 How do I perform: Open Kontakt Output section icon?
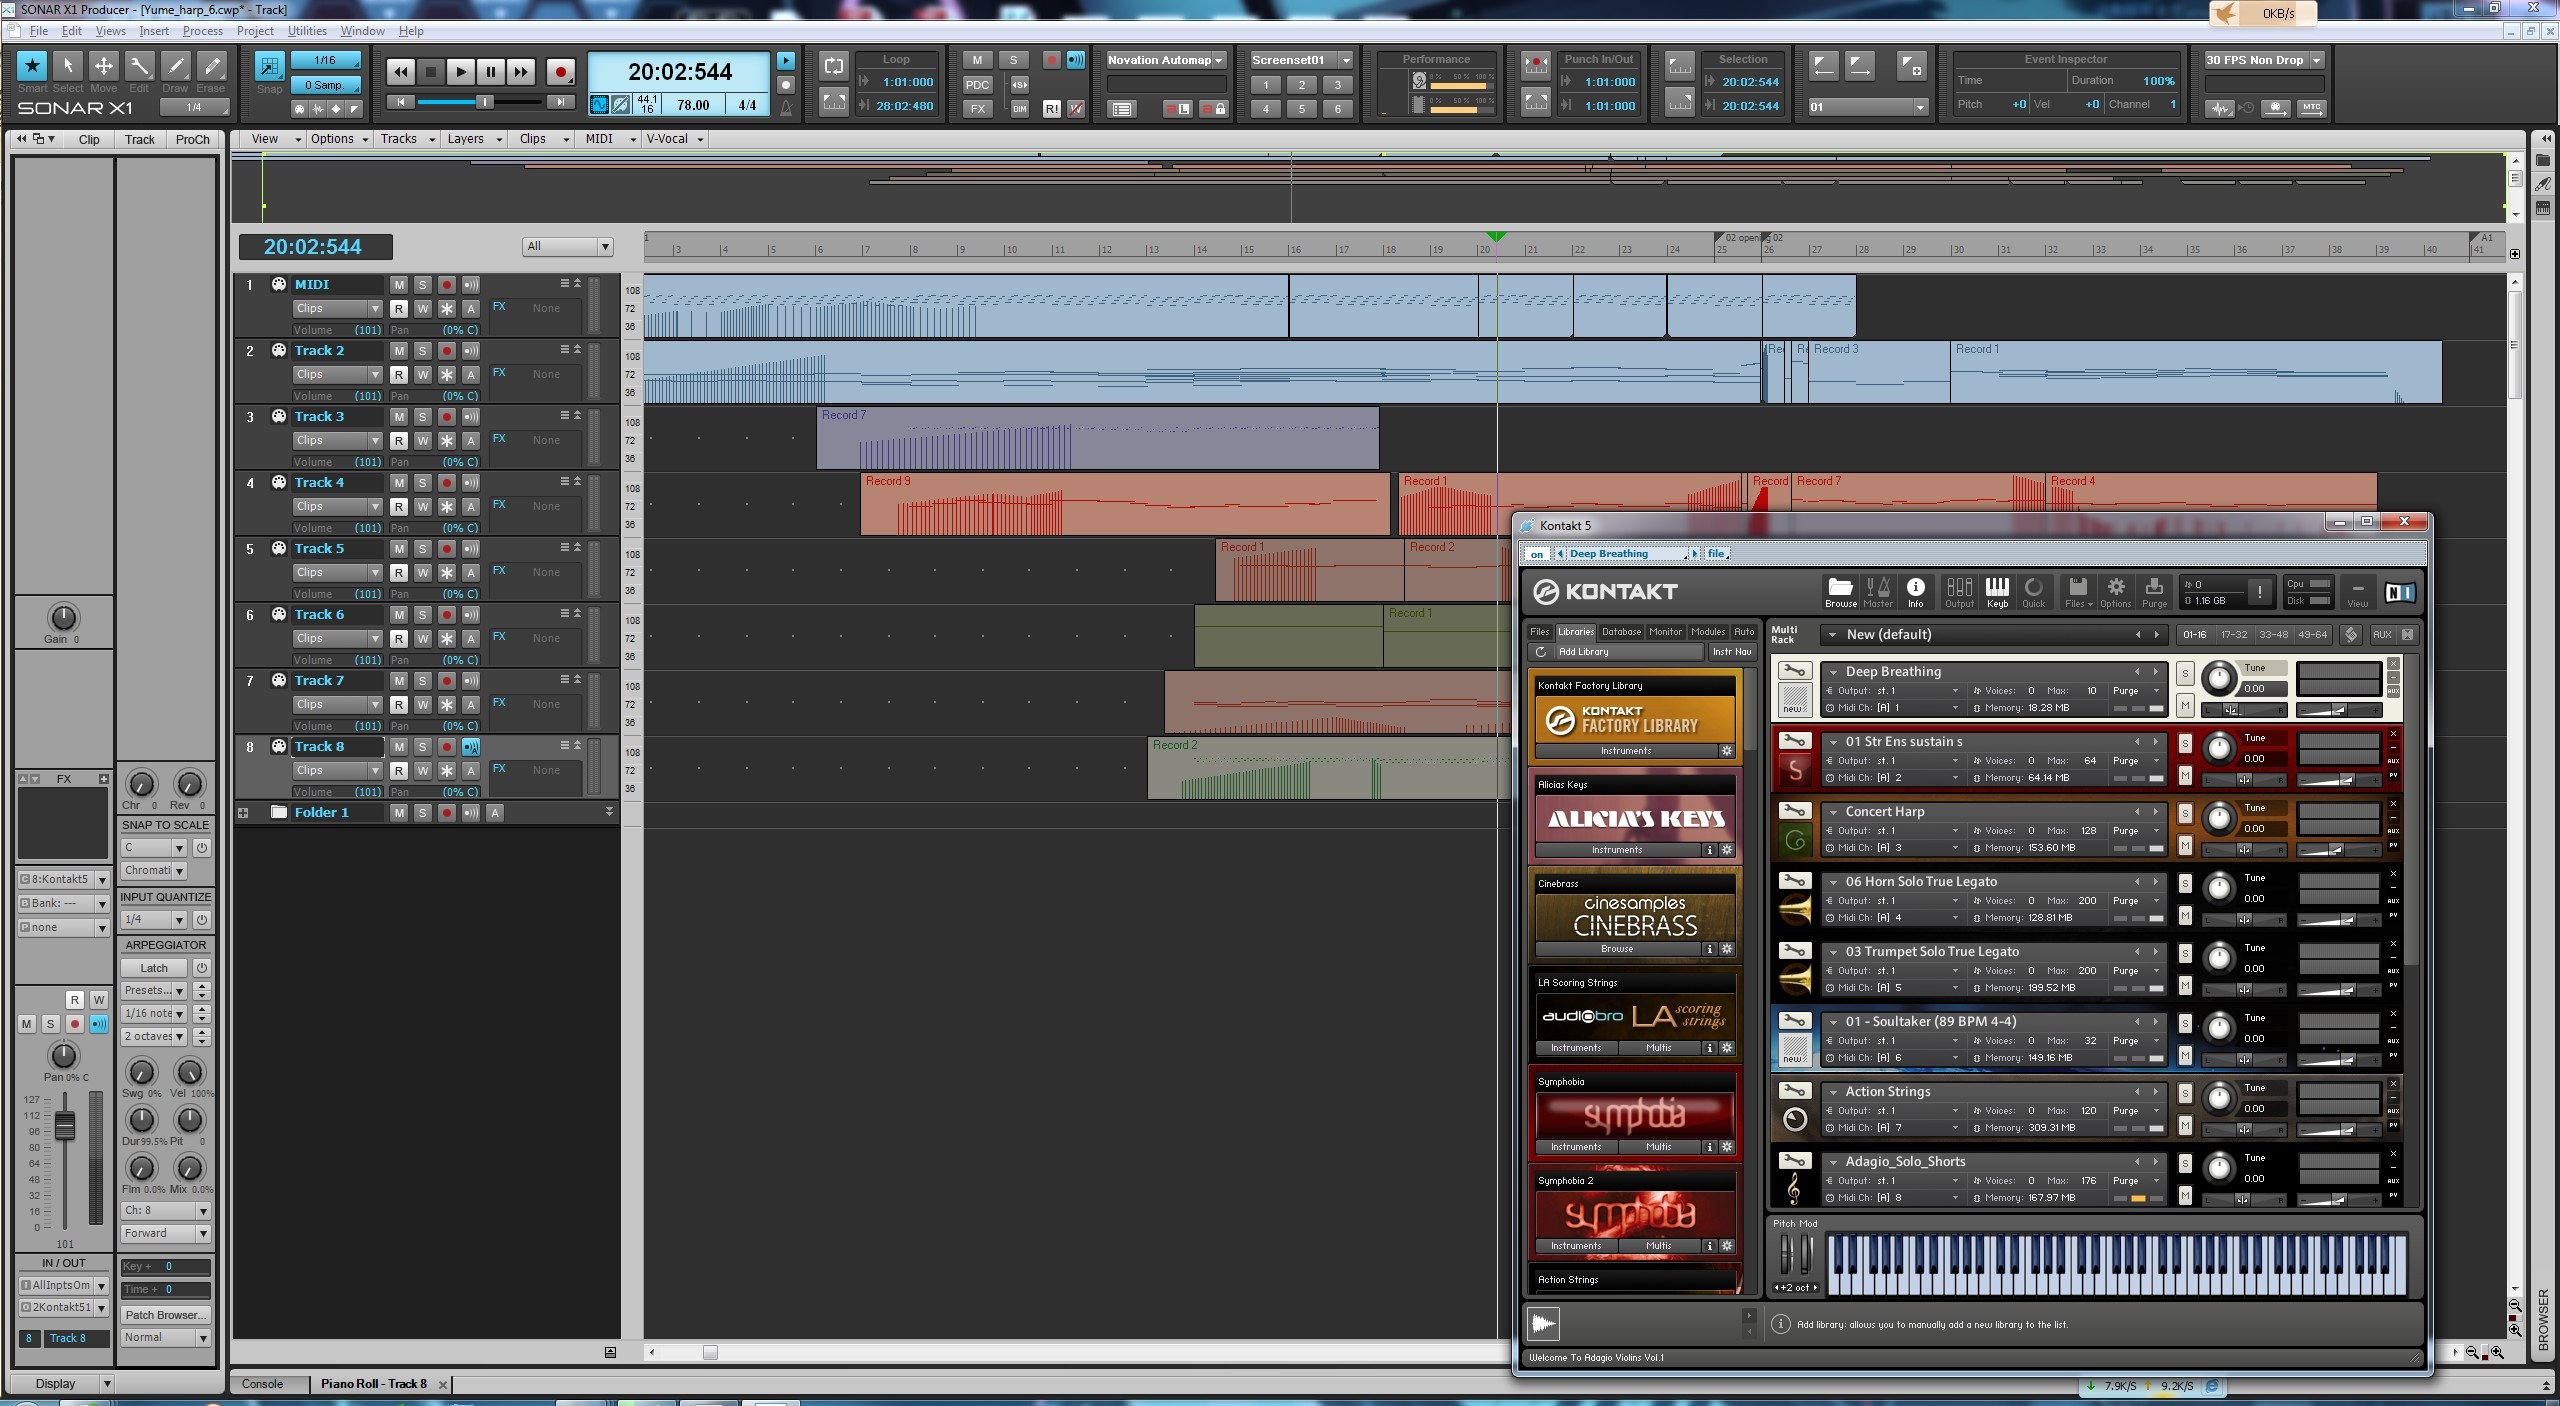tap(1959, 592)
